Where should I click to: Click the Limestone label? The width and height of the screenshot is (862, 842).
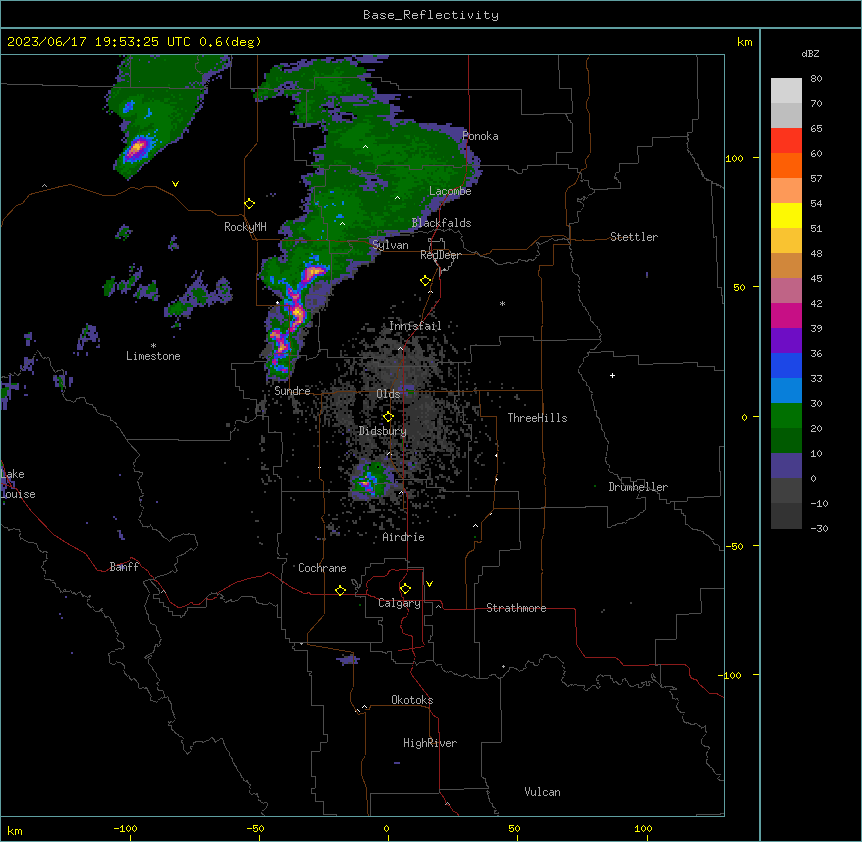click(x=153, y=356)
